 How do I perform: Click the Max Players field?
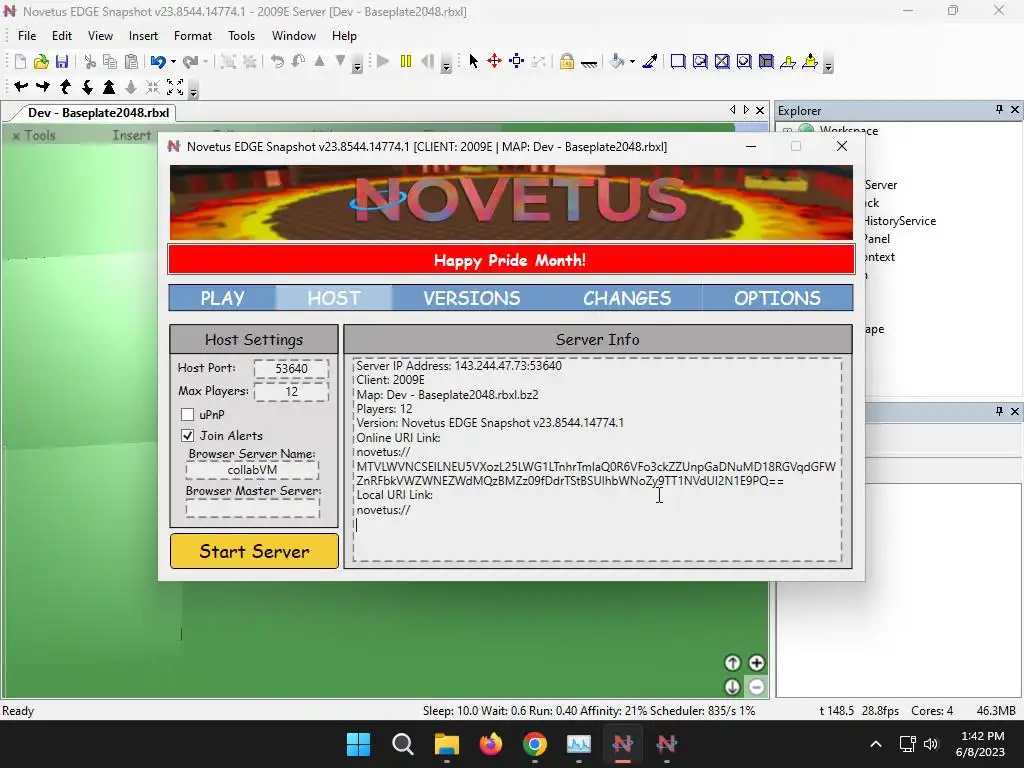[291, 391]
